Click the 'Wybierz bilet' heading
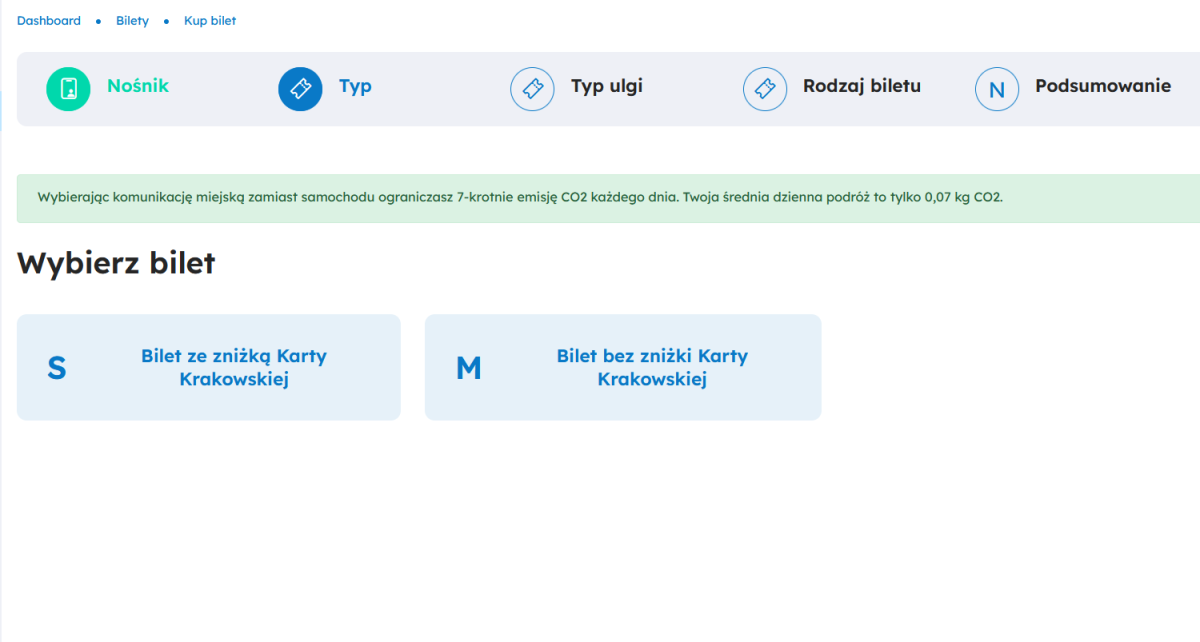This screenshot has height=642, width=1200. click(116, 264)
